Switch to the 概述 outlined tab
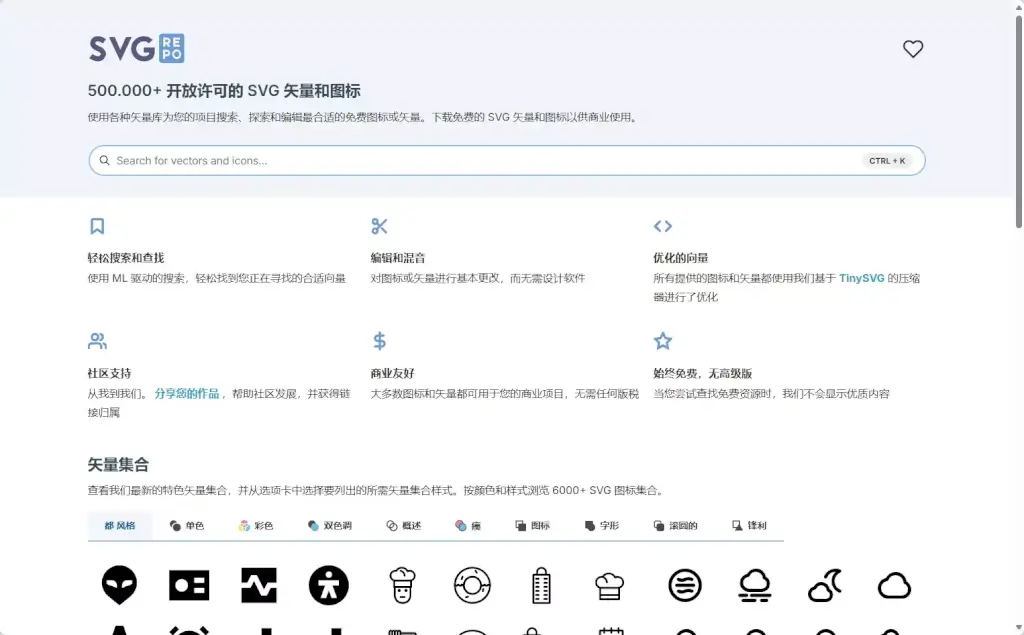 pos(404,525)
